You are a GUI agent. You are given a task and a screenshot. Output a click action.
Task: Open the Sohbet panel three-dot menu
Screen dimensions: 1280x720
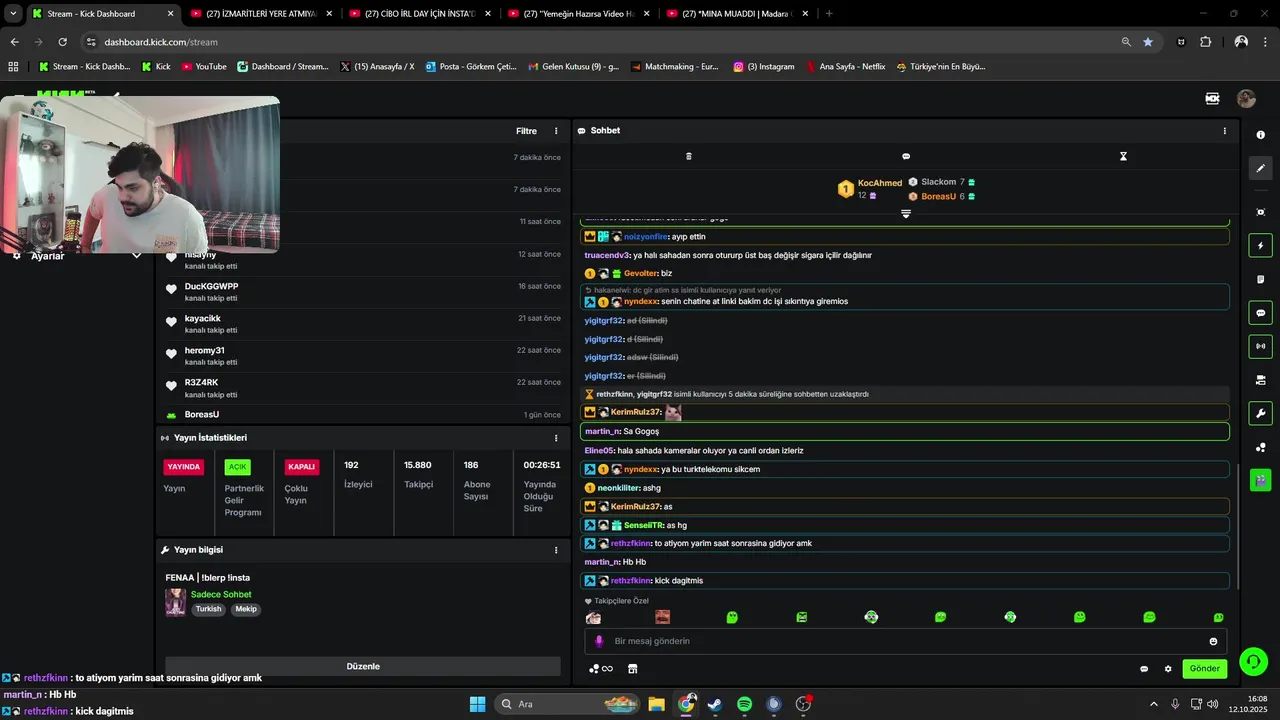pos(1224,131)
